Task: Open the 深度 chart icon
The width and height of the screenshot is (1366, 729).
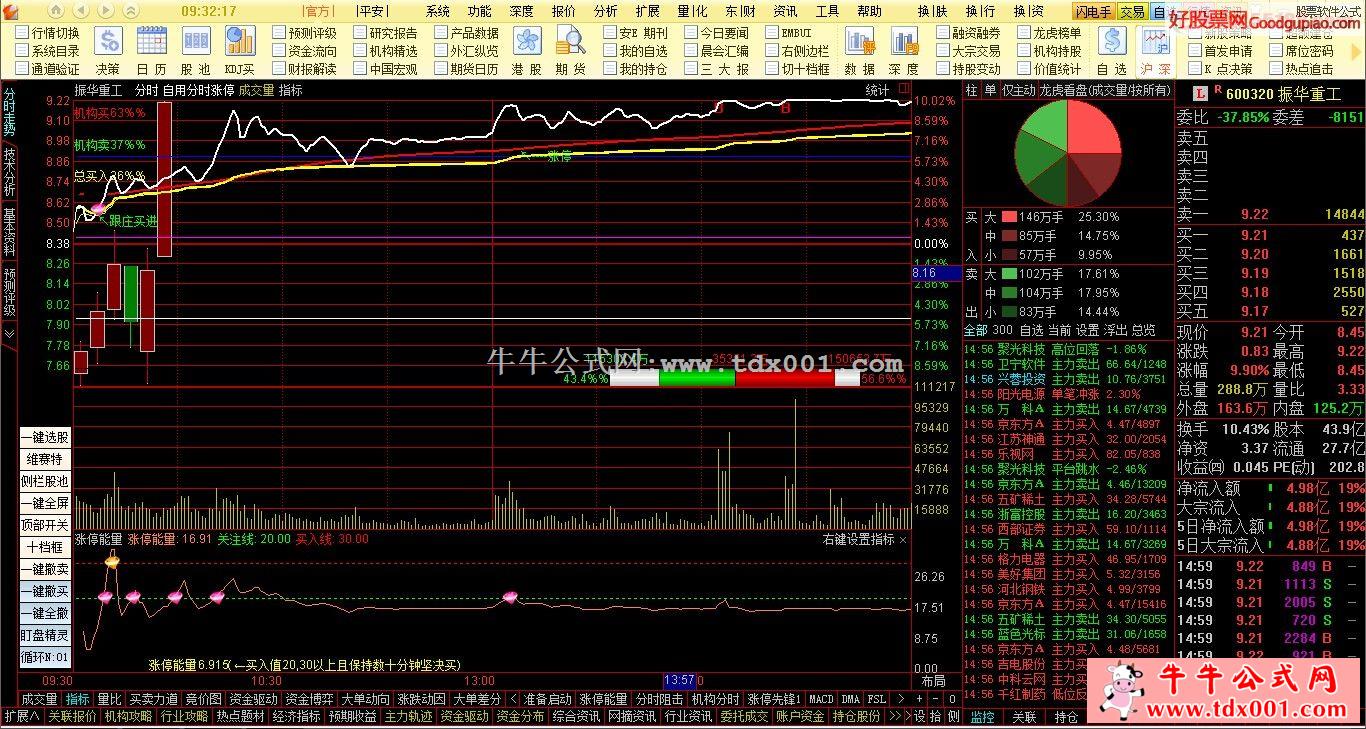Action: tap(904, 41)
